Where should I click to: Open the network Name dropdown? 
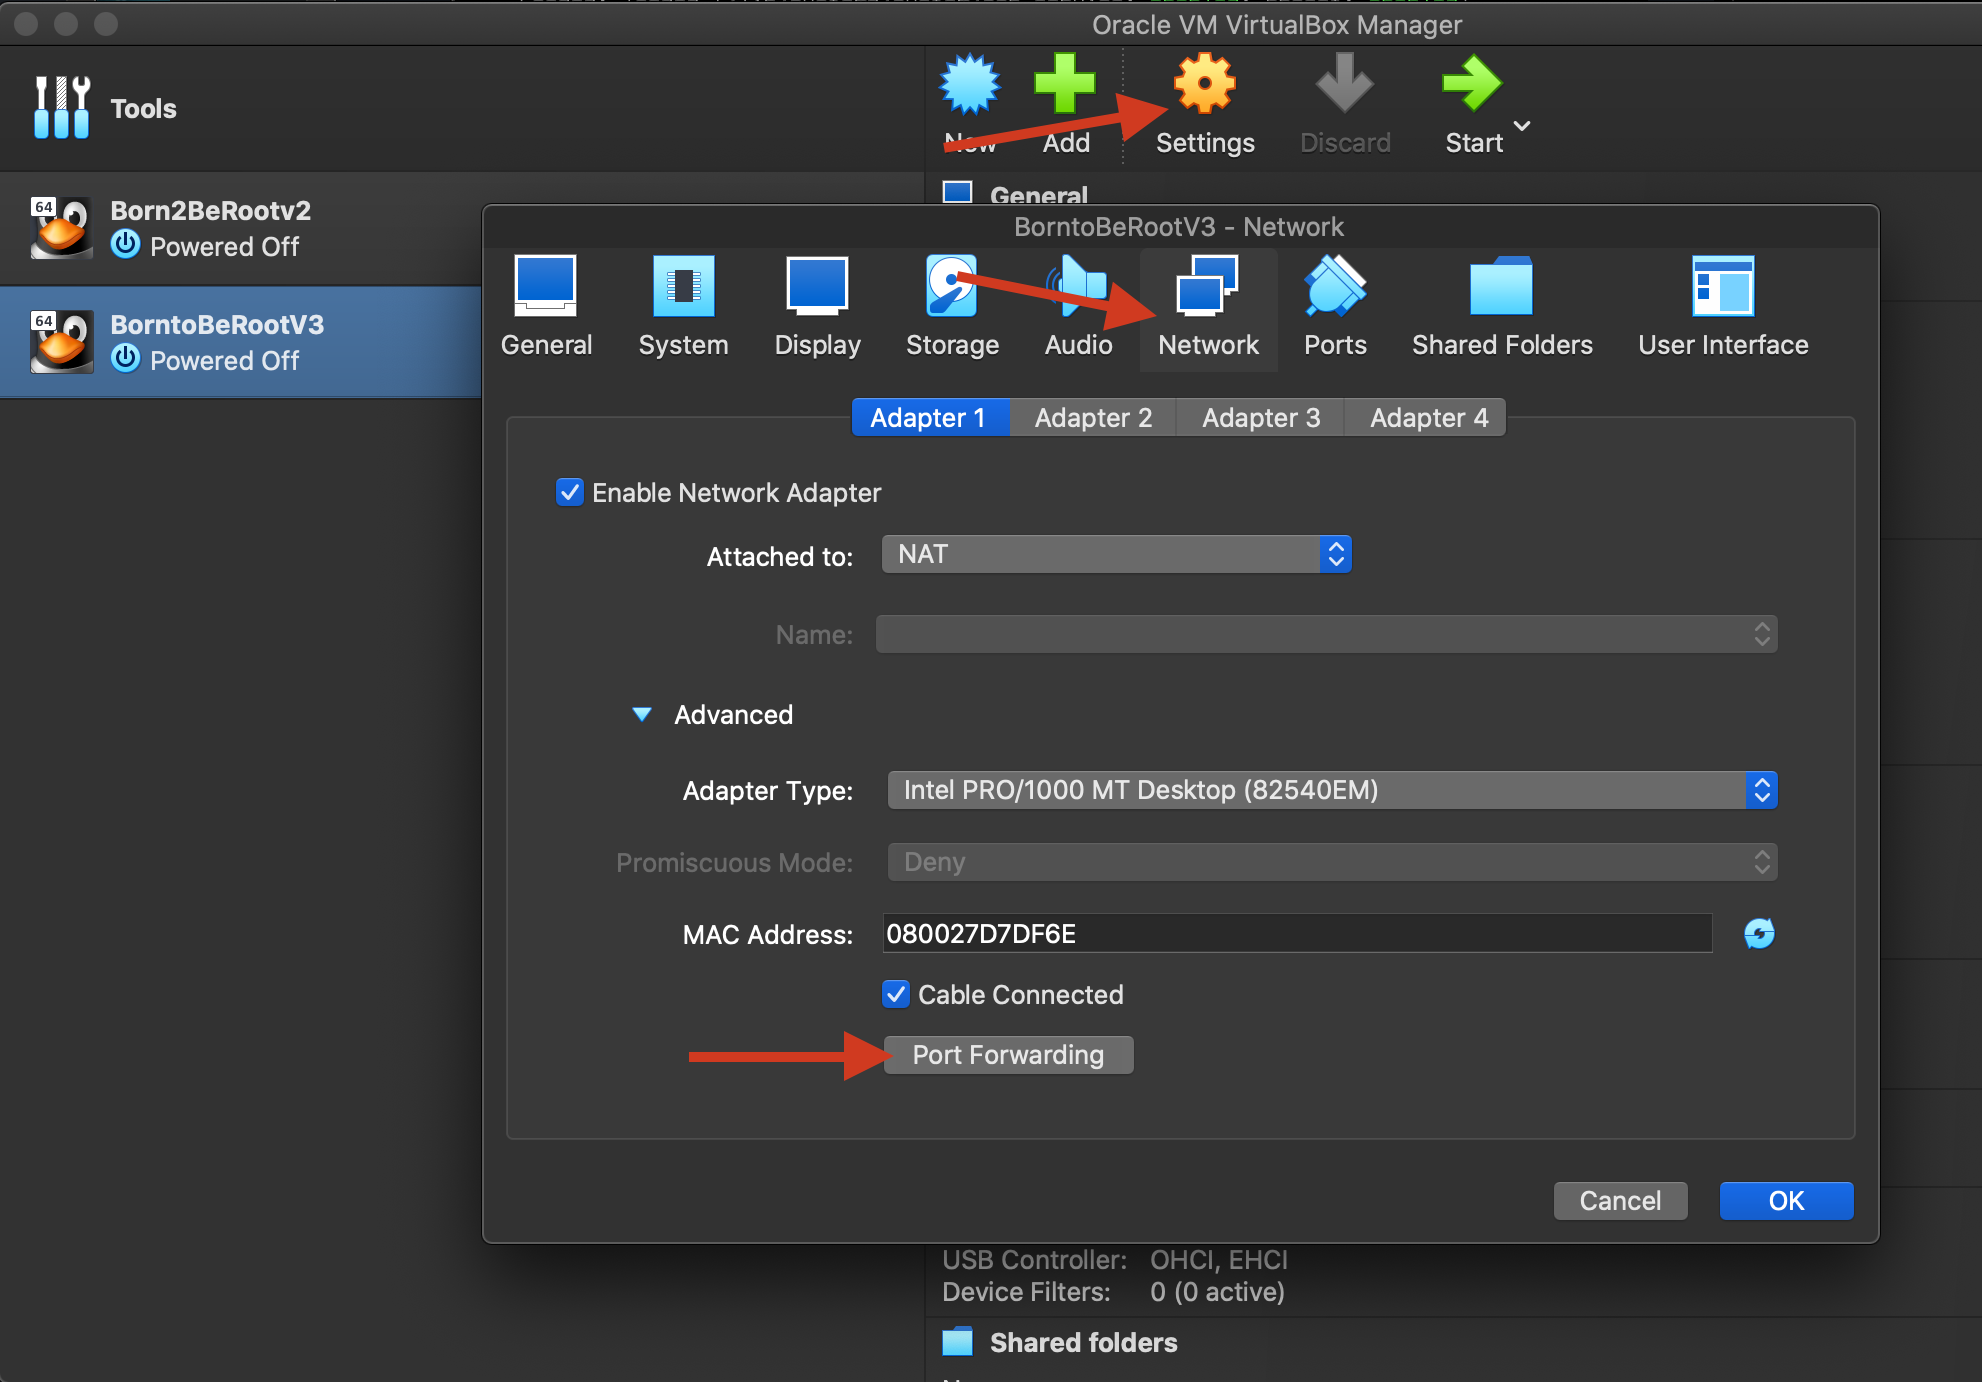point(1327,634)
